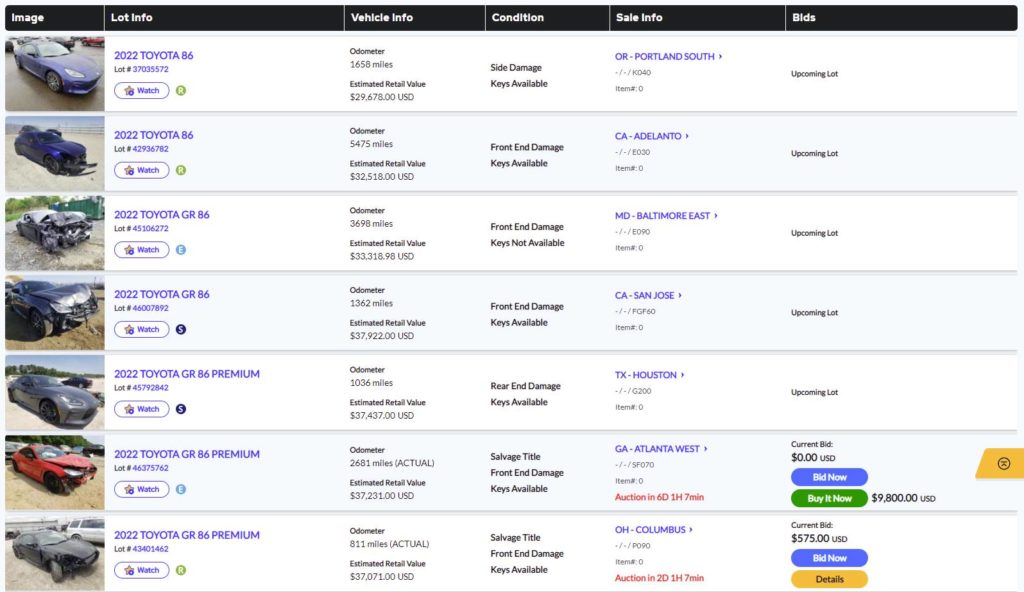Image resolution: width=1024 pixels, height=592 pixels.
Task: Expand CA - San Jose location
Action: click(648, 295)
